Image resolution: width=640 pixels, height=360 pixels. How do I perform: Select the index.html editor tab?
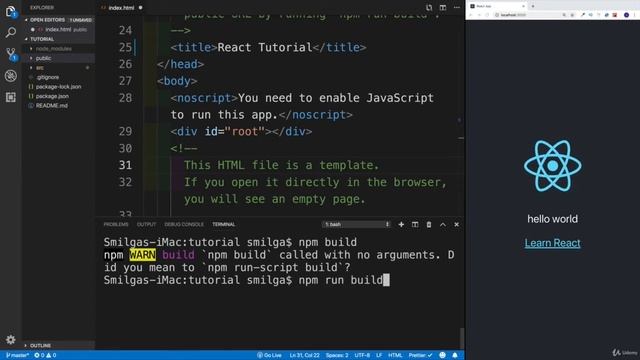121,8
